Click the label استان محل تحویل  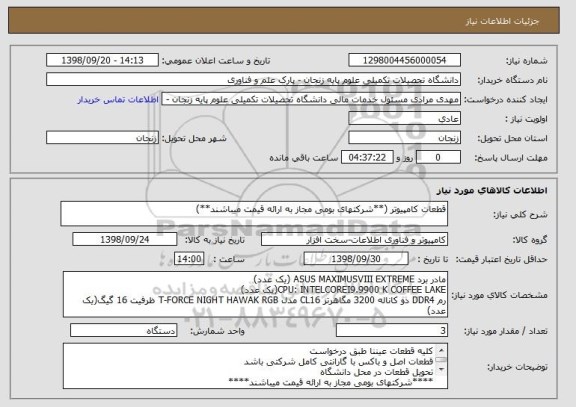tap(512, 138)
